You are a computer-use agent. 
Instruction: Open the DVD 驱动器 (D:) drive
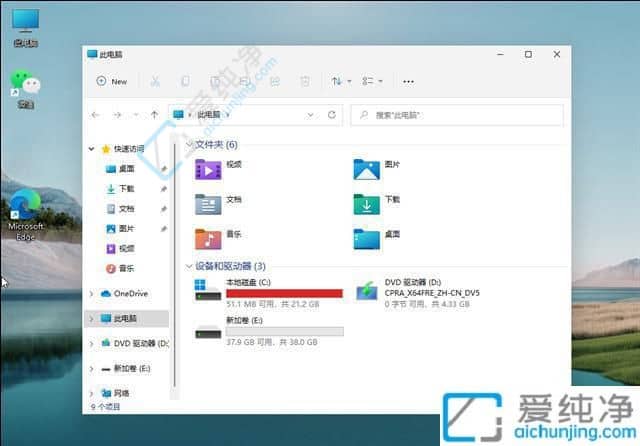pos(367,289)
